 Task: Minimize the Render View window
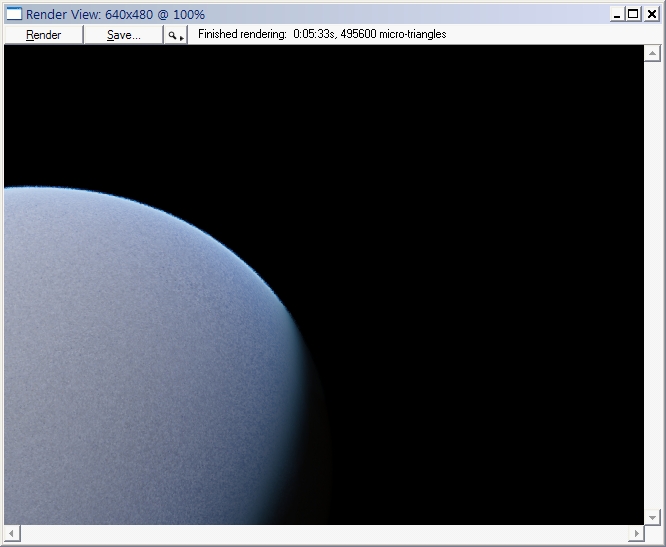618,14
